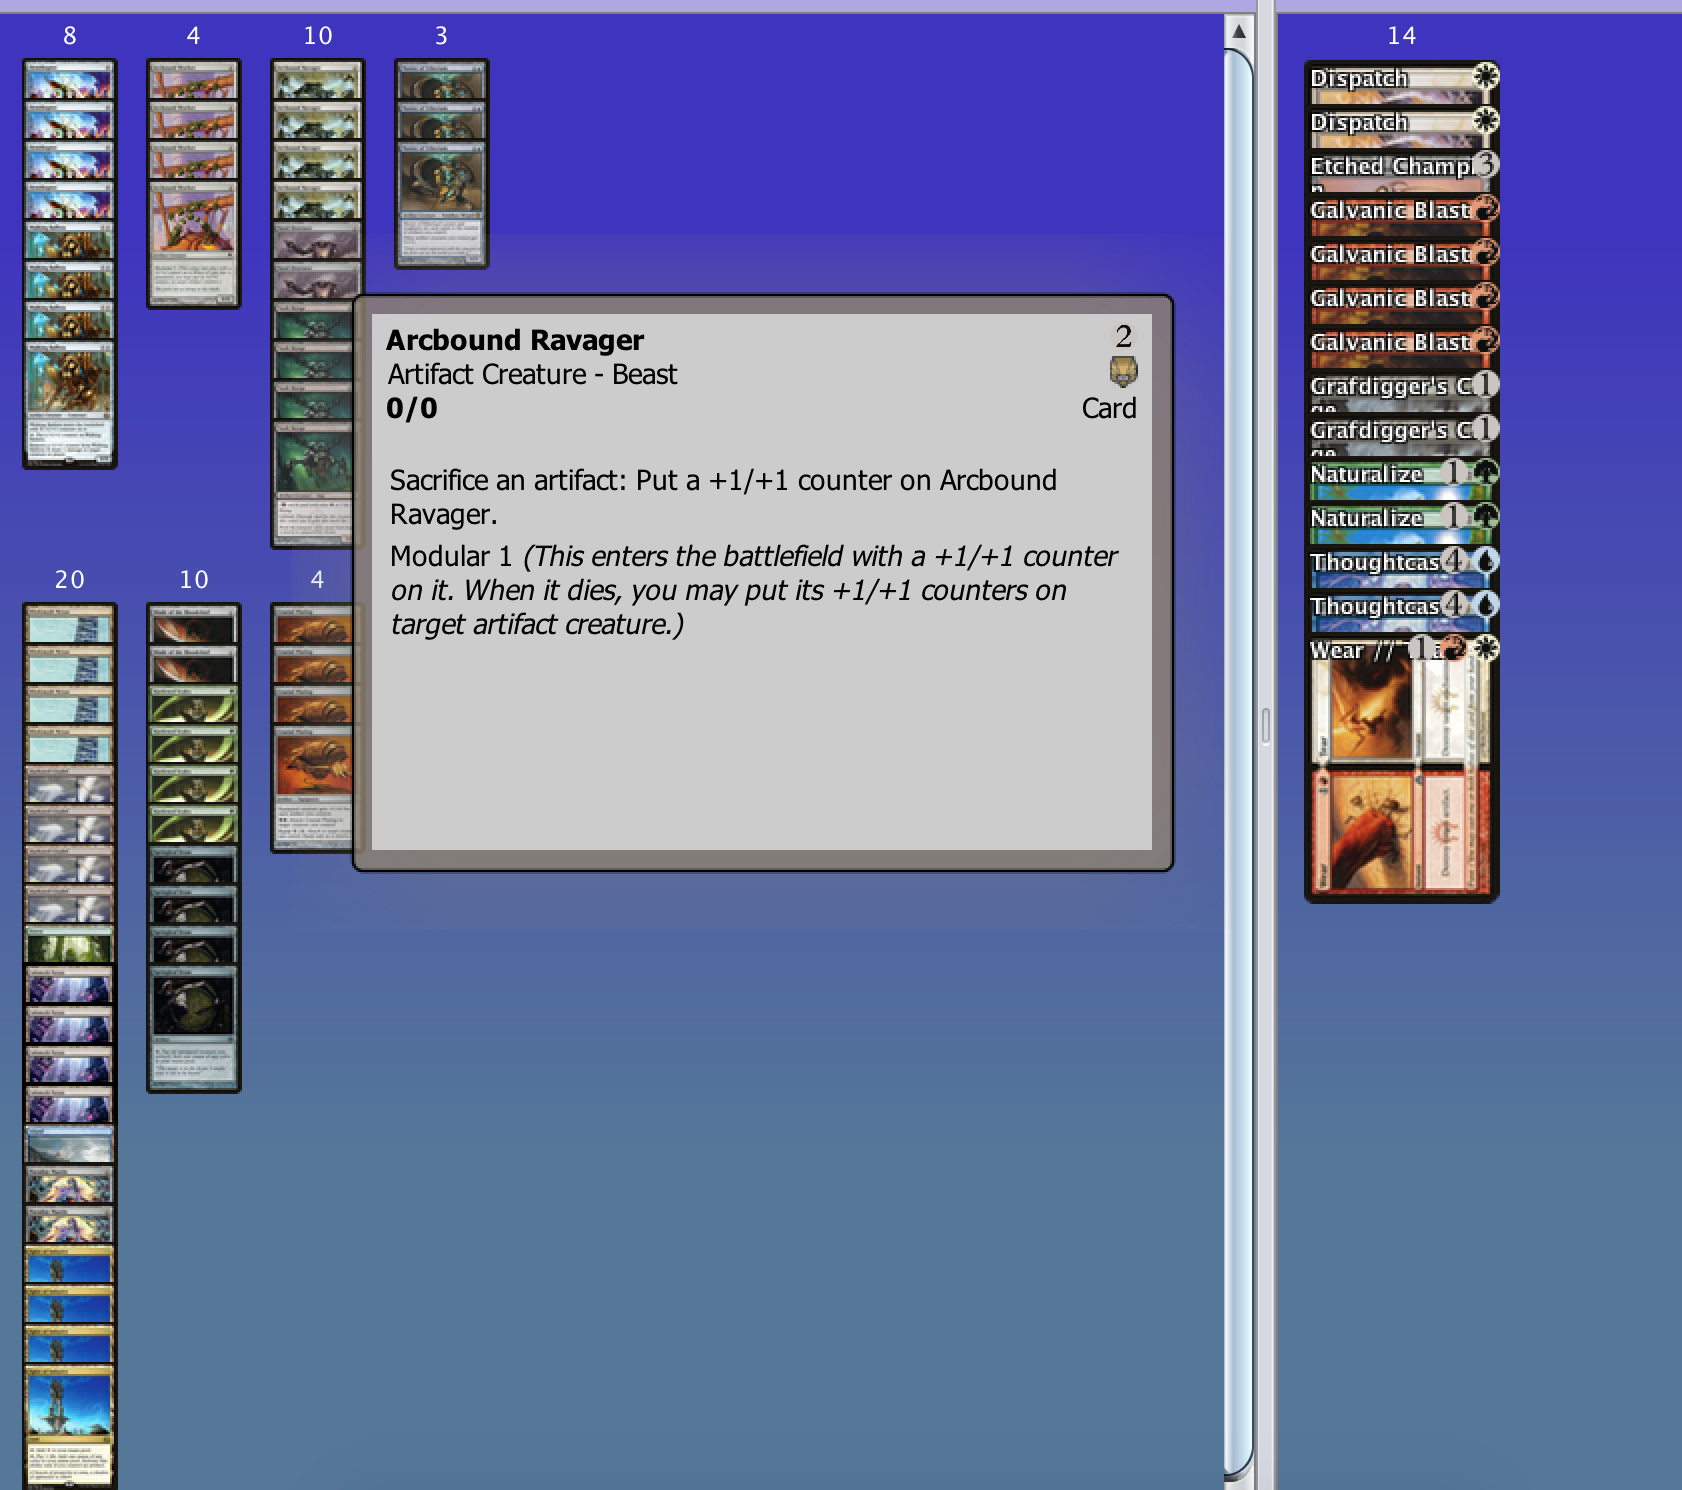The width and height of the screenshot is (1682, 1490).
Task: Click the 3 cost icon on Etched Champion
Action: pos(1486,164)
